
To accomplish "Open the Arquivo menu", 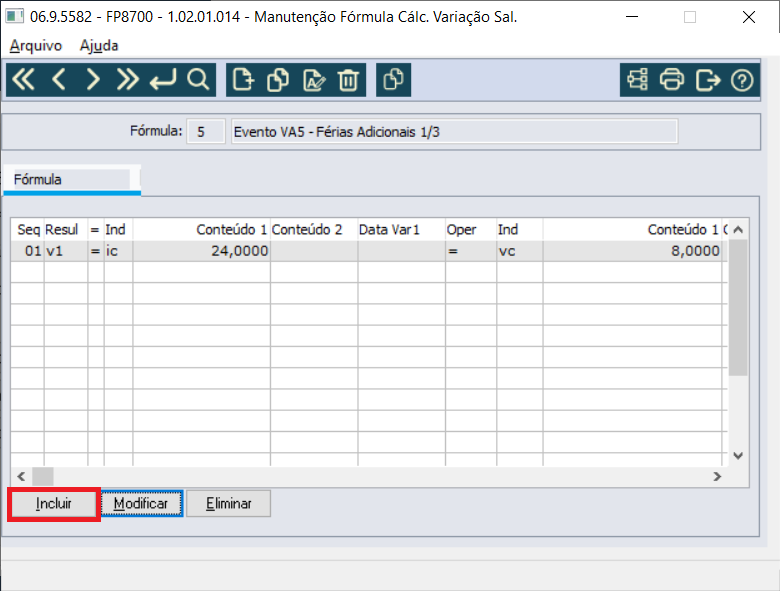I will coord(36,46).
